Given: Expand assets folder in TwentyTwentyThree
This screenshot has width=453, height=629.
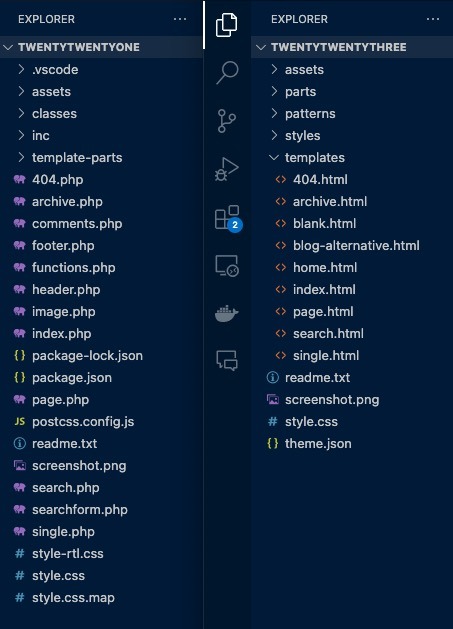Looking at the screenshot, I should [x=352, y=69].
